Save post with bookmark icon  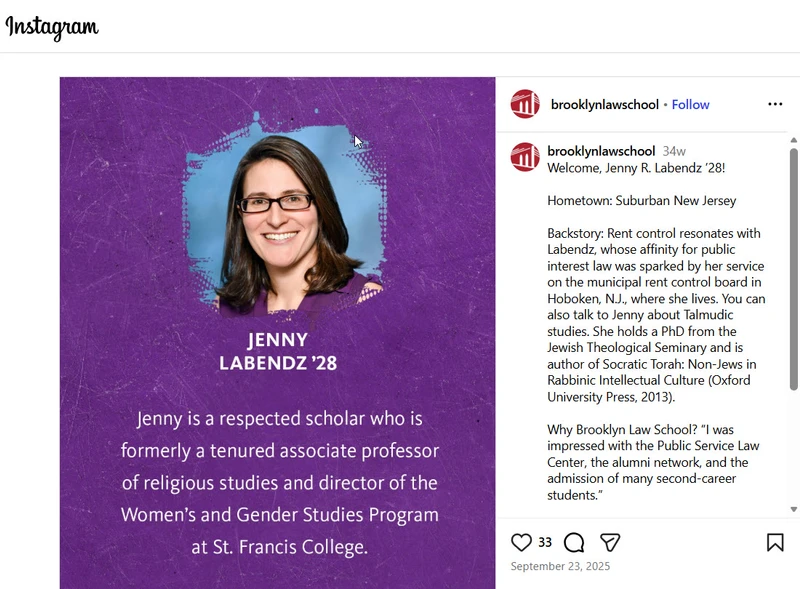tap(775, 542)
